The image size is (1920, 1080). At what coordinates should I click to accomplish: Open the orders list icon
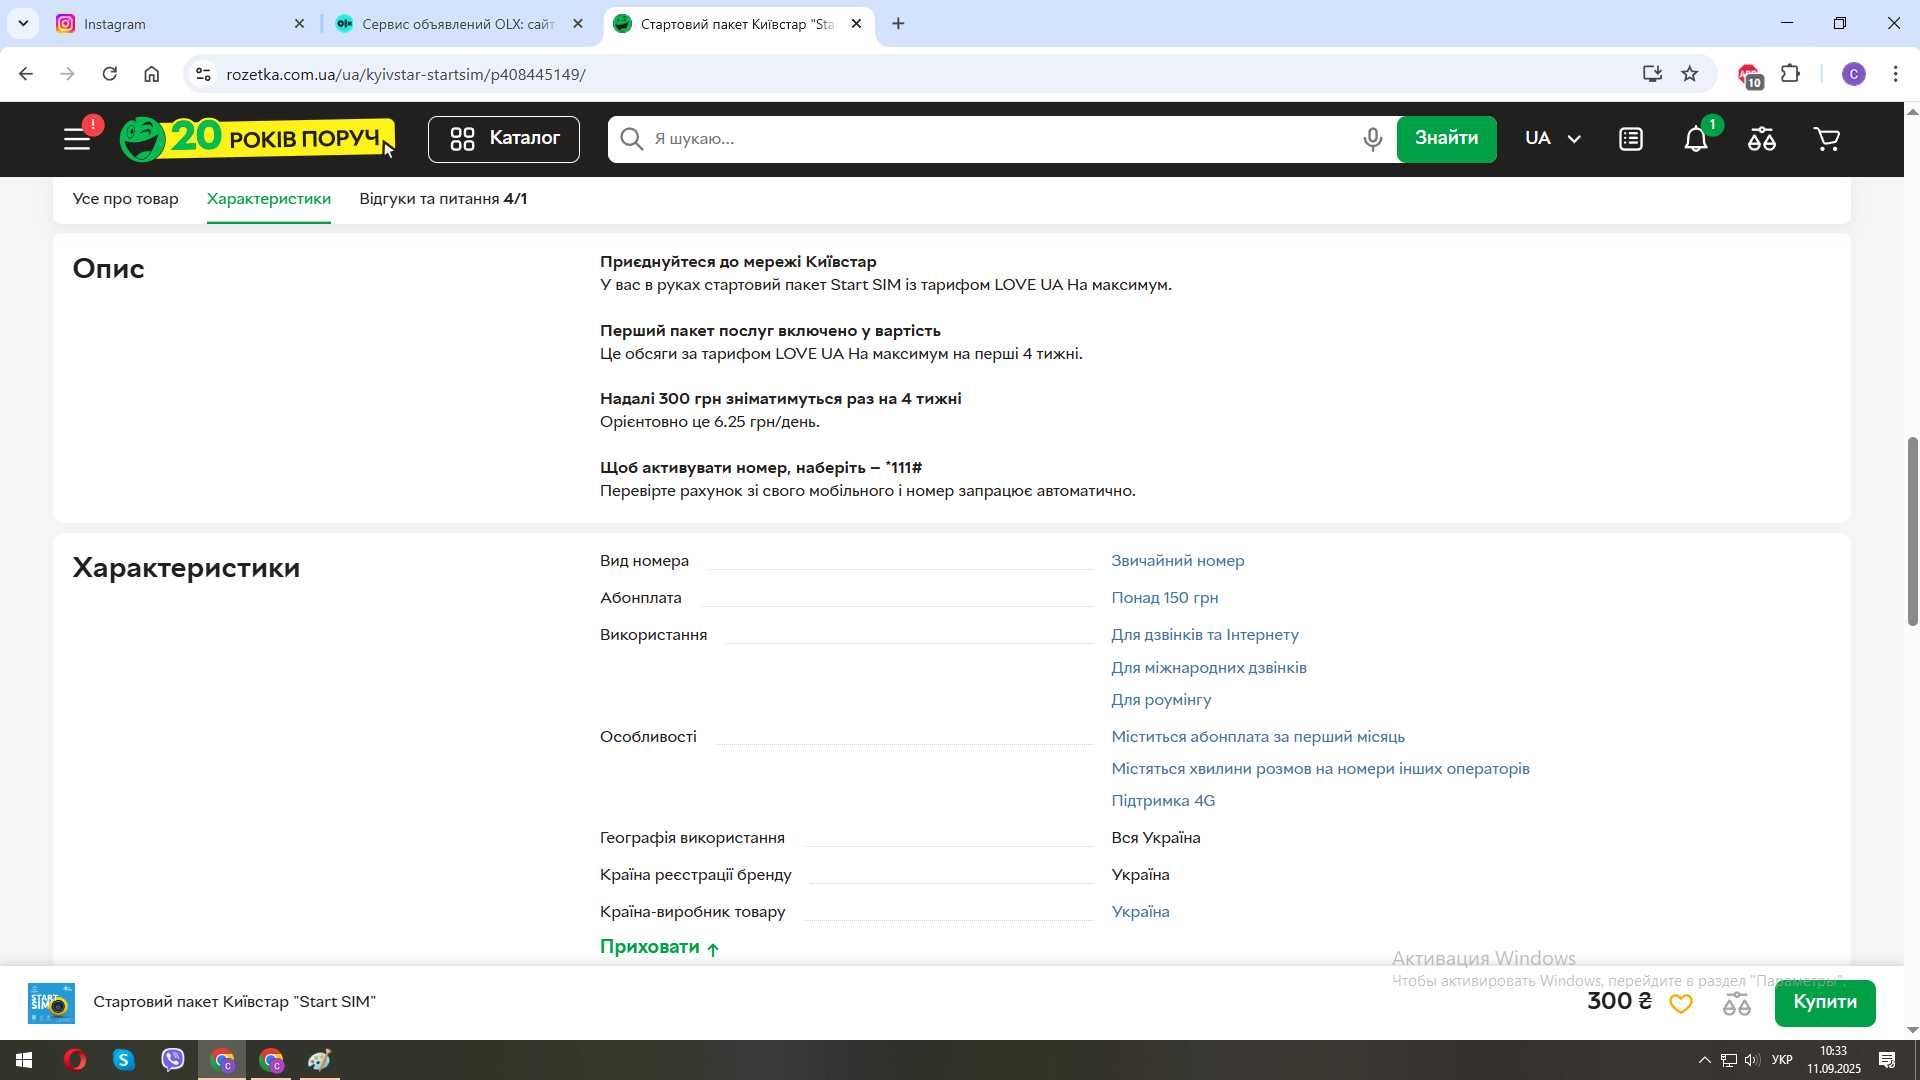click(x=1630, y=139)
